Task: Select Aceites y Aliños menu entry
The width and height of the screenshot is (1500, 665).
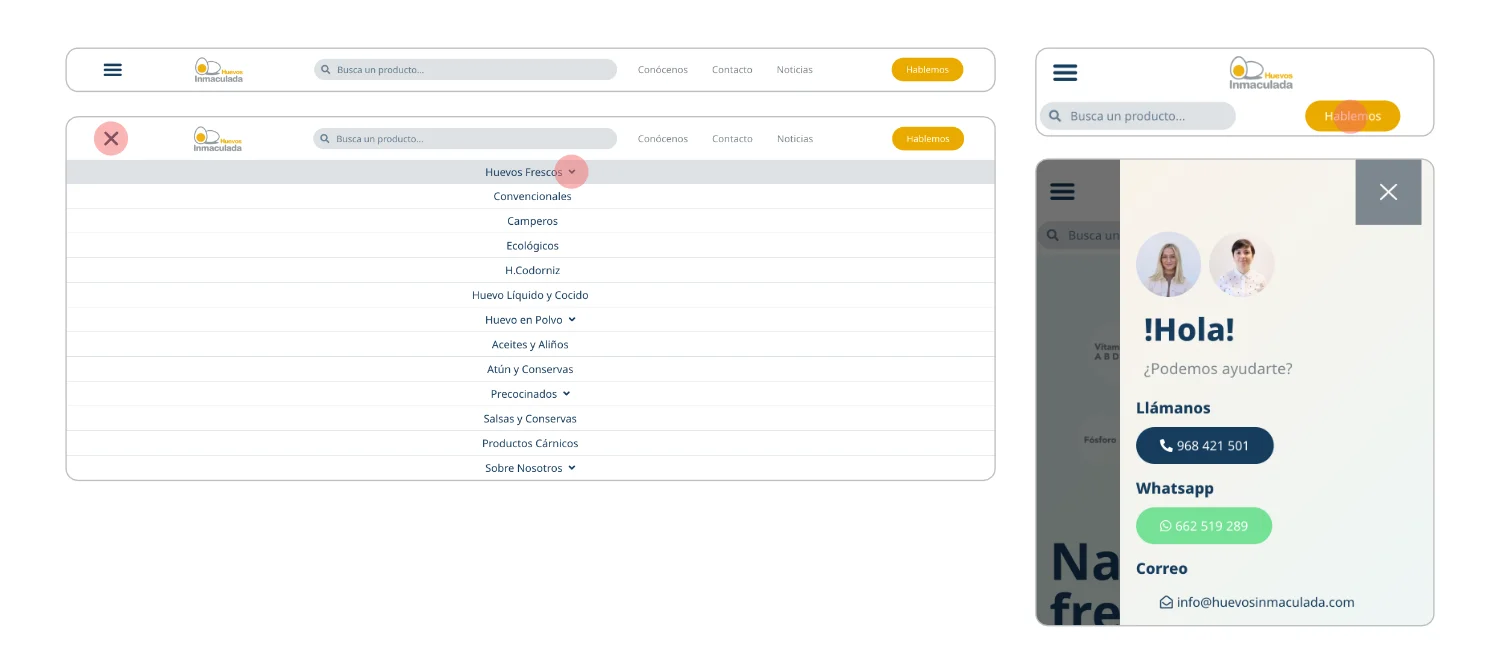Action: coord(530,345)
